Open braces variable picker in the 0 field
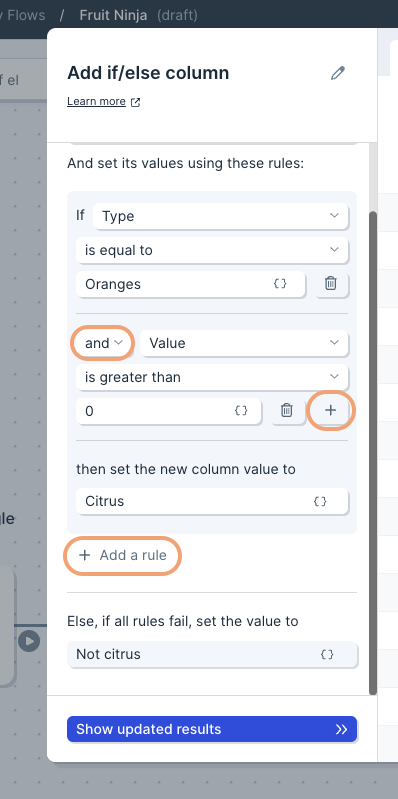398x799 pixels. (241, 410)
